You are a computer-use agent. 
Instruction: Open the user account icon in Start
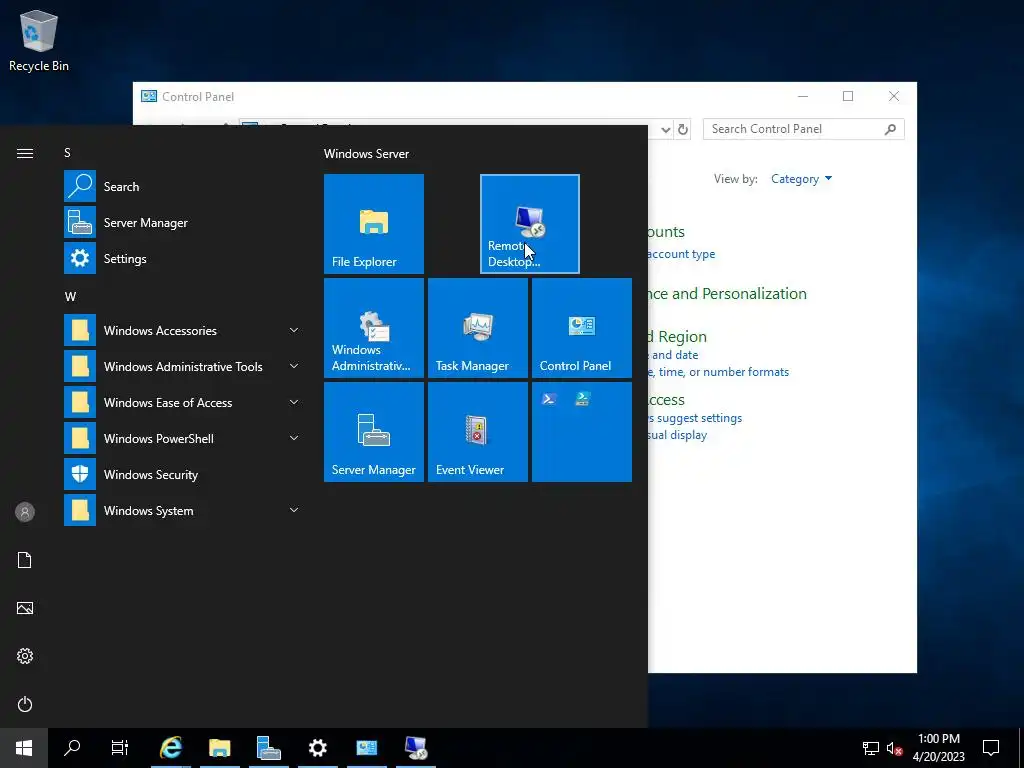(x=25, y=512)
